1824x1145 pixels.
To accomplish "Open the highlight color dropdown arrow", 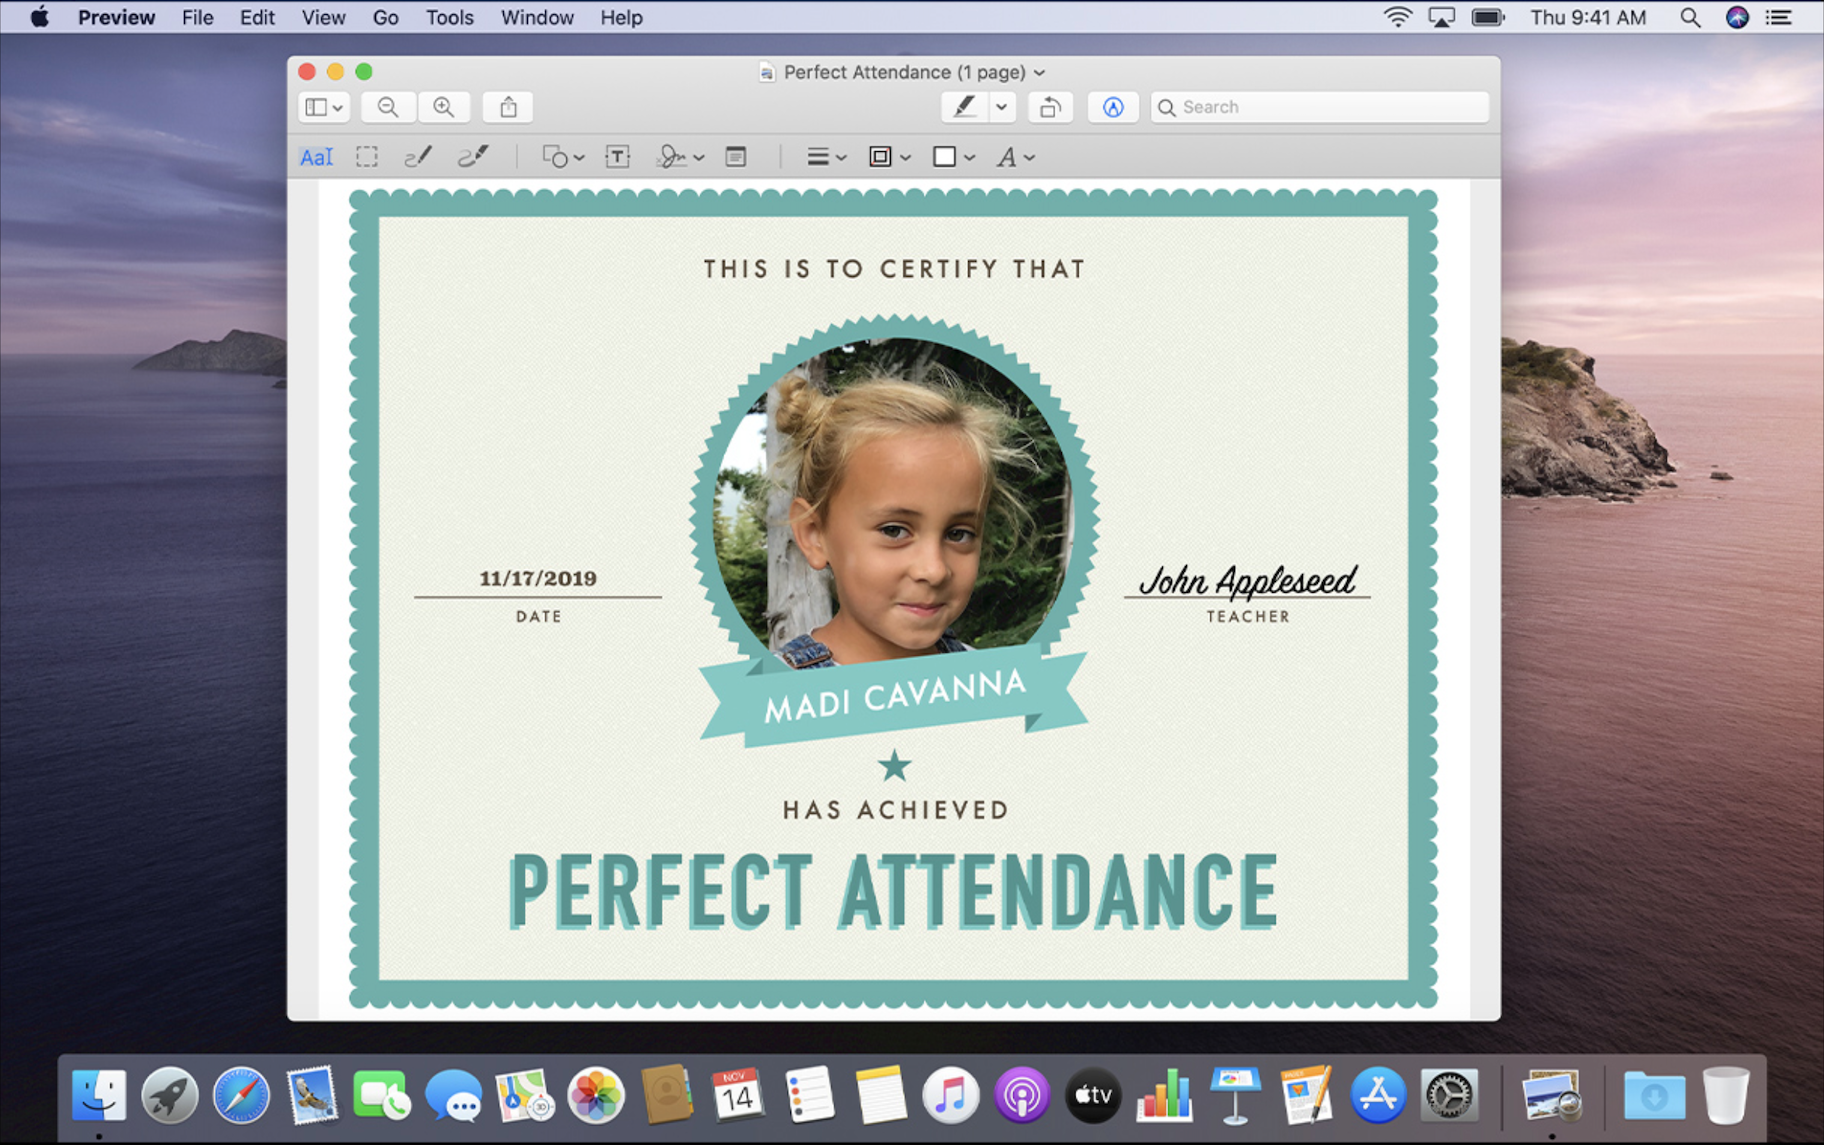I will click(1001, 107).
